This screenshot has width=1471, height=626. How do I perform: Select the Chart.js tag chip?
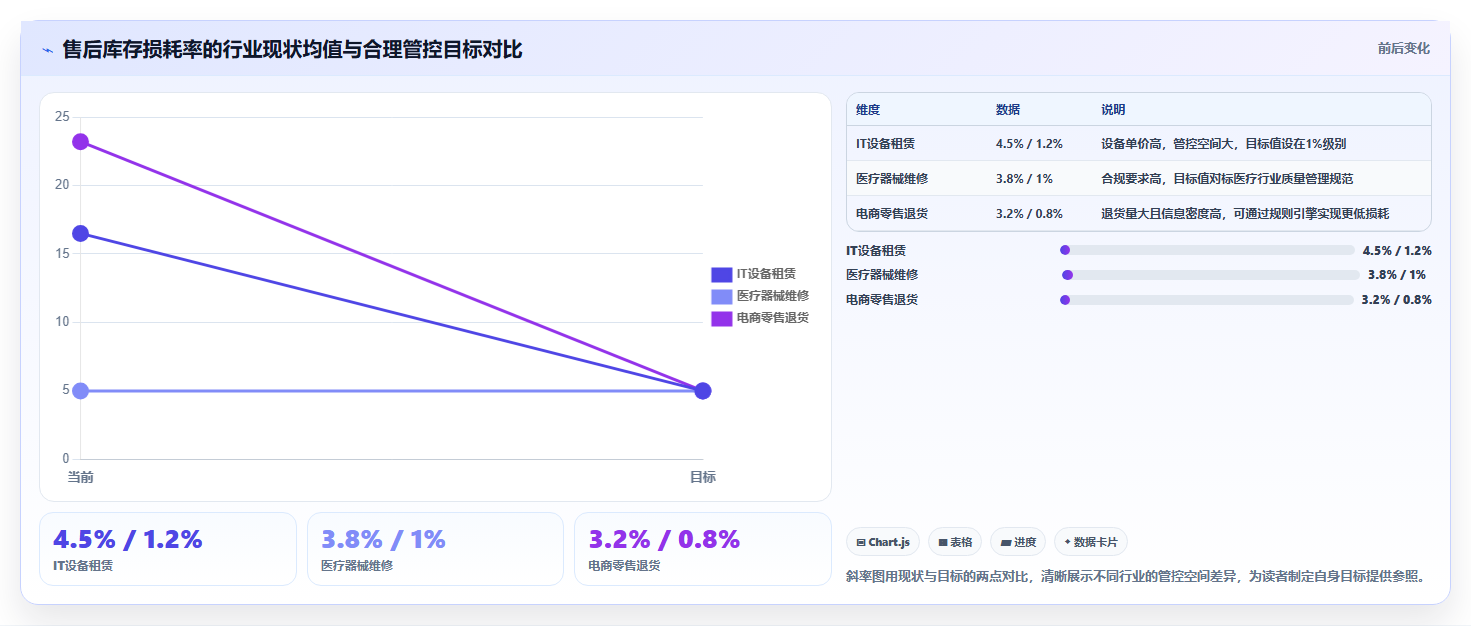coord(882,542)
